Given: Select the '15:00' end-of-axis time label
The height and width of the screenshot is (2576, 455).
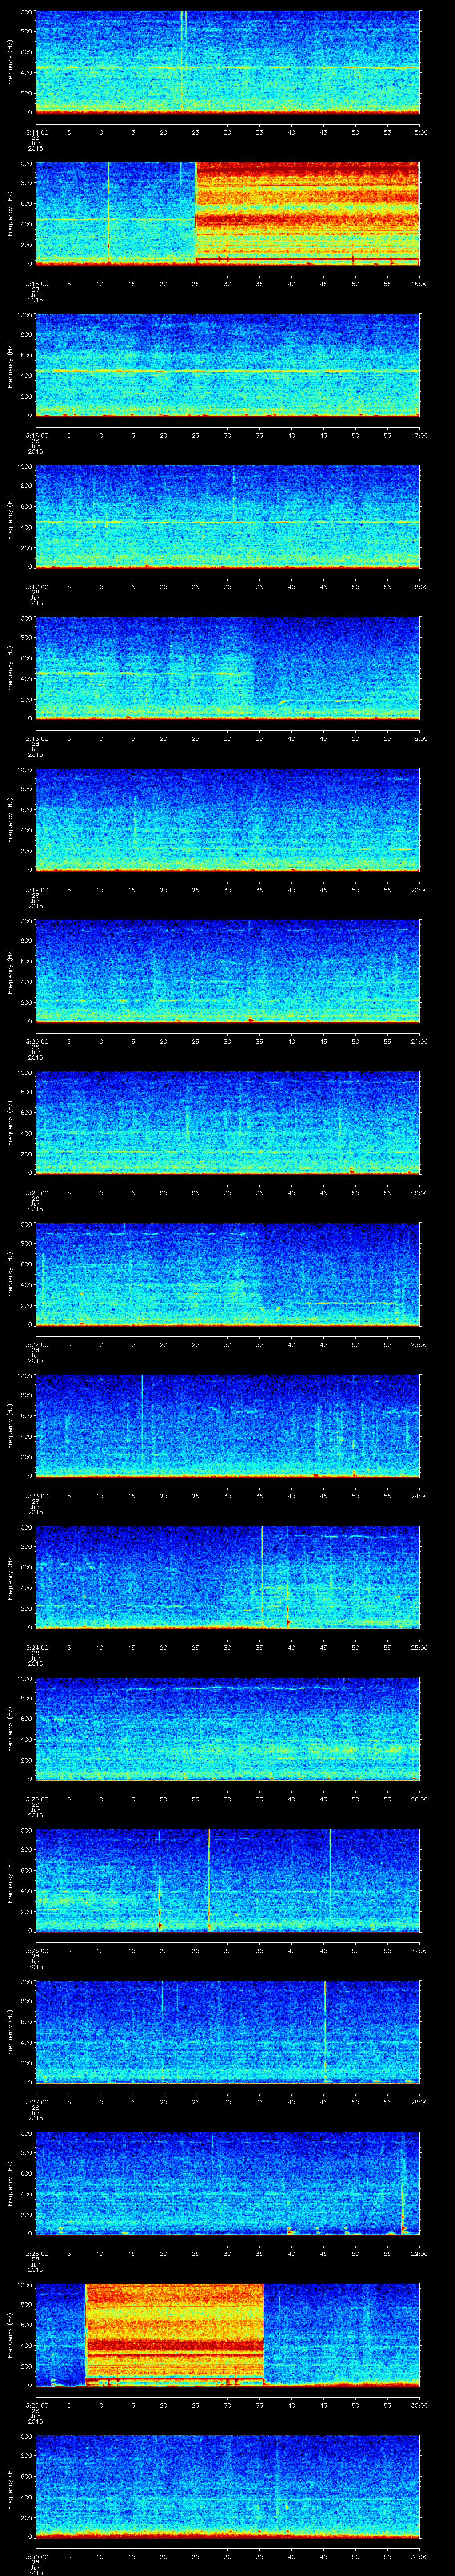Looking at the screenshot, I should [x=419, y=132].
